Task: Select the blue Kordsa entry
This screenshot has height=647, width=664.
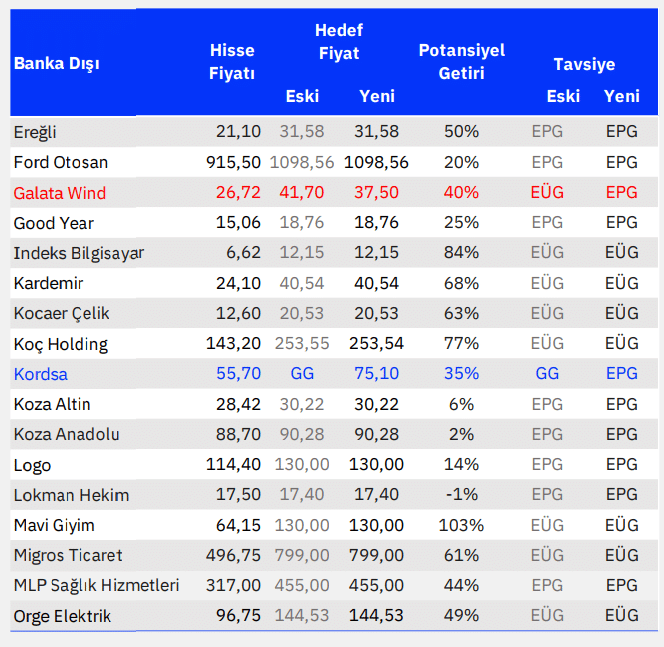Action: pyautogui.click(x=41, y=374)
